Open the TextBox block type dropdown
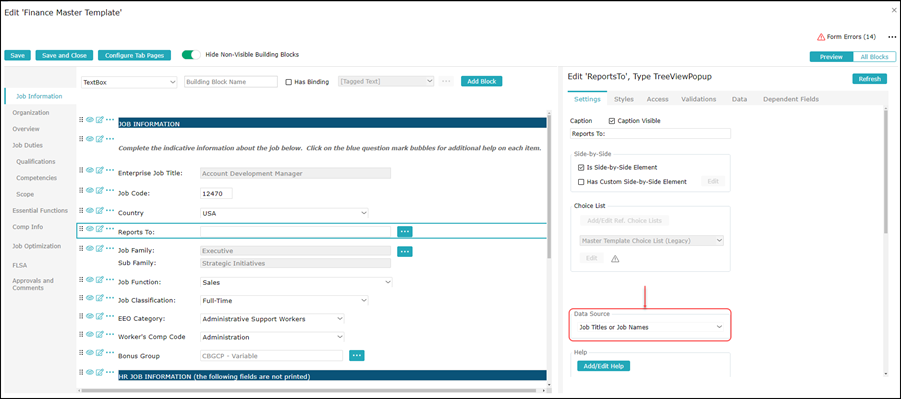The width and height of the screenshot is (901, 399). coord(129,82)
